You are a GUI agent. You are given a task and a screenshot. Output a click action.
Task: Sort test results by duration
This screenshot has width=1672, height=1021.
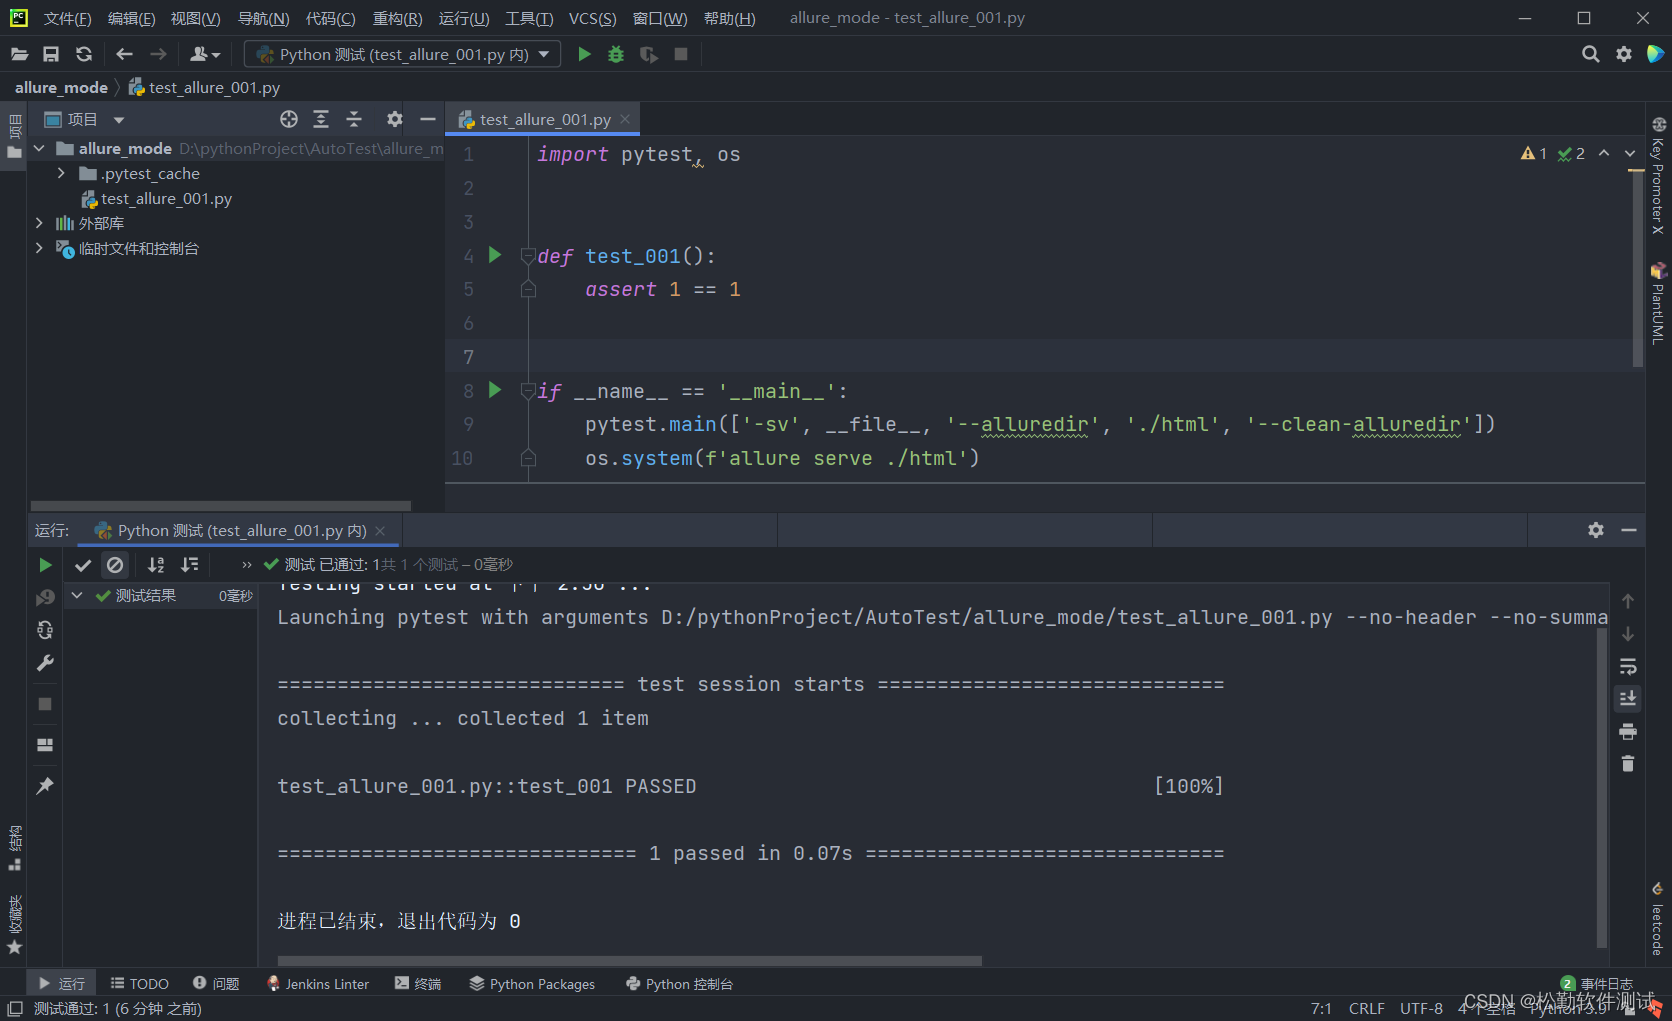[x=189, y=565]
